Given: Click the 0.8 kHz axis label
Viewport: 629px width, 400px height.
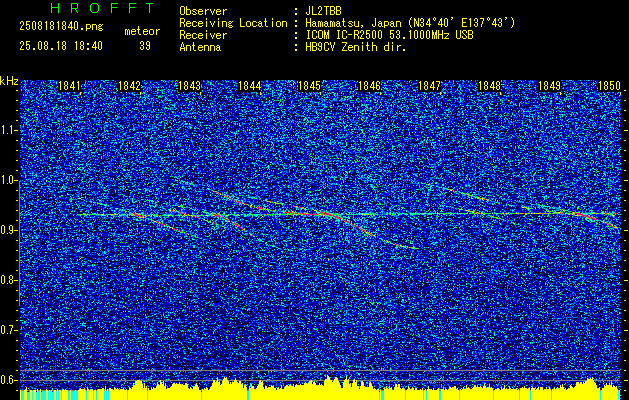Looking at the screenshot, I should (x=8, y=280).
